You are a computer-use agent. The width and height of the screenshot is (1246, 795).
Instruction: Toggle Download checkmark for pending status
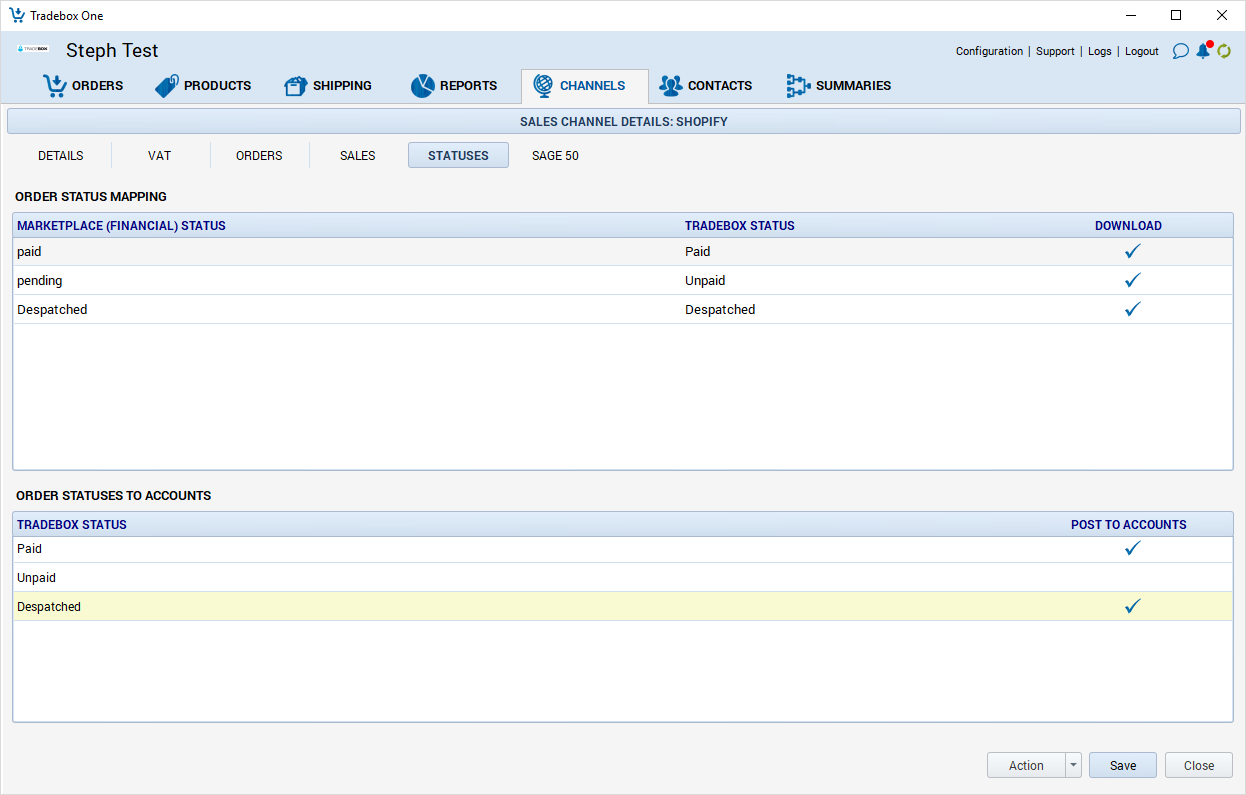click(x=1132, y=281)
